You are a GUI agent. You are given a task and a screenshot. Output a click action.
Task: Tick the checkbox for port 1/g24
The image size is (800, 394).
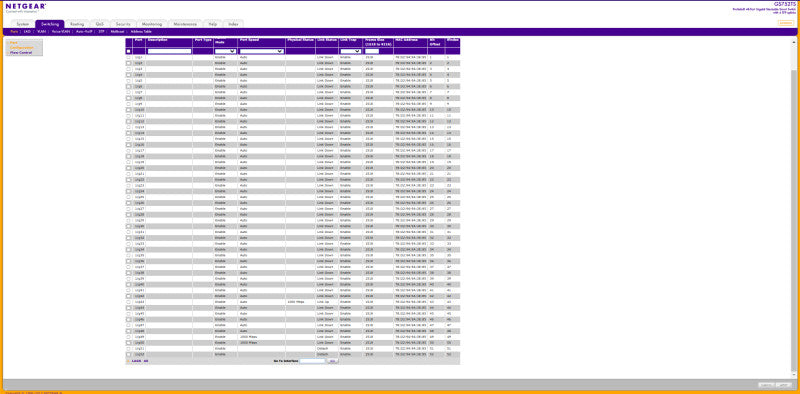[x=129, y=191]
